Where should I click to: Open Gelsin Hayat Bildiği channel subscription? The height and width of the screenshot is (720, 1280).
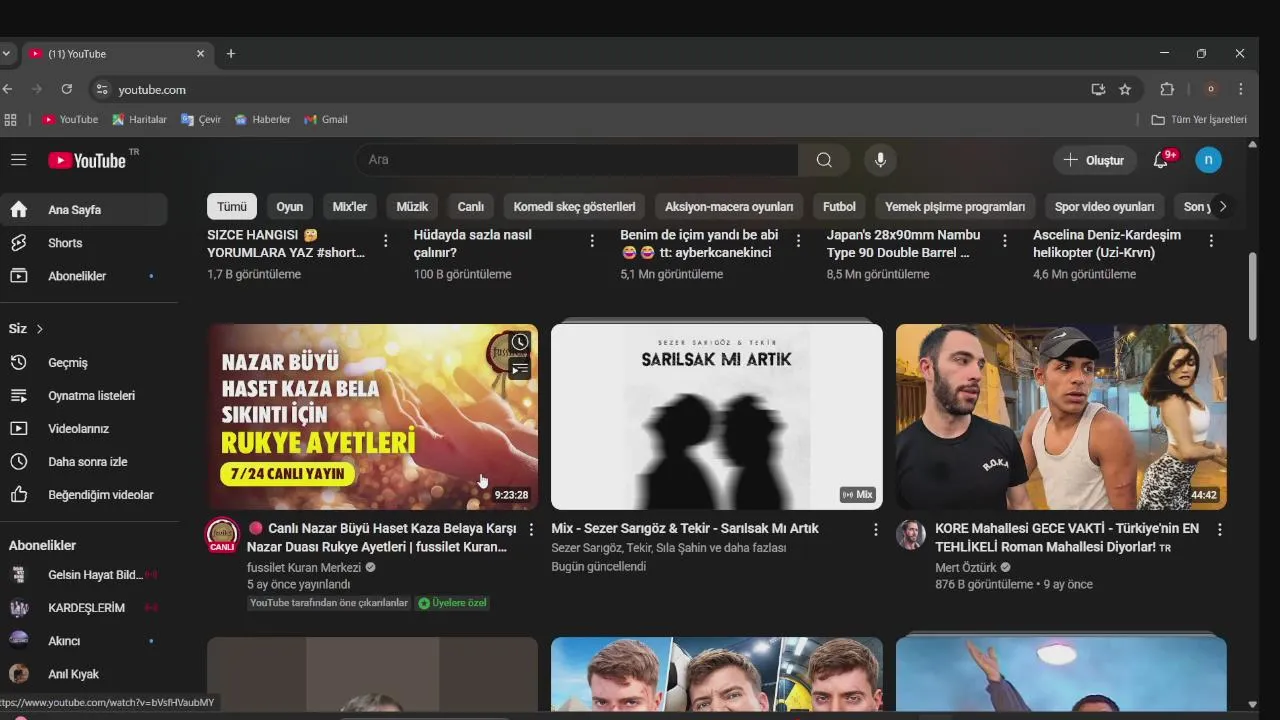pyautogui.click(x=84, y=575)
